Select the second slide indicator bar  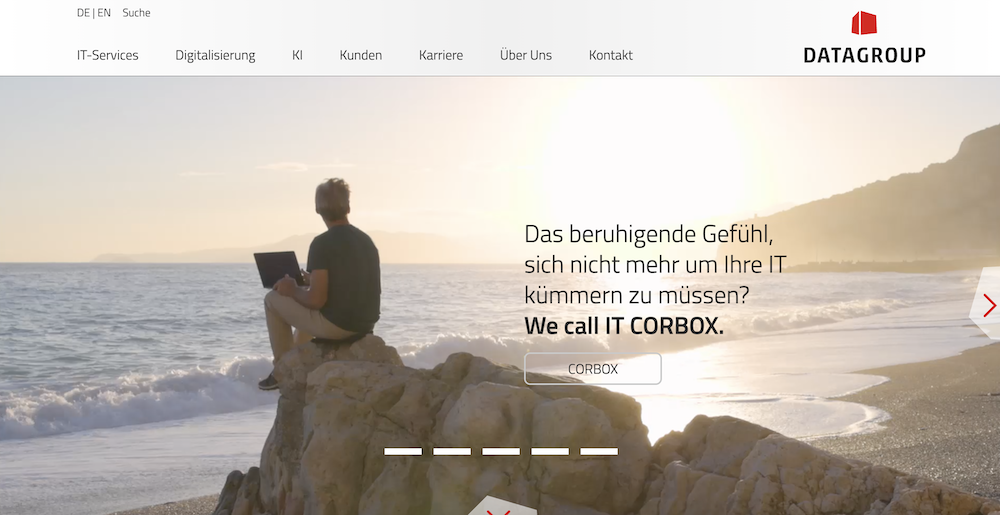coord(452,451)
